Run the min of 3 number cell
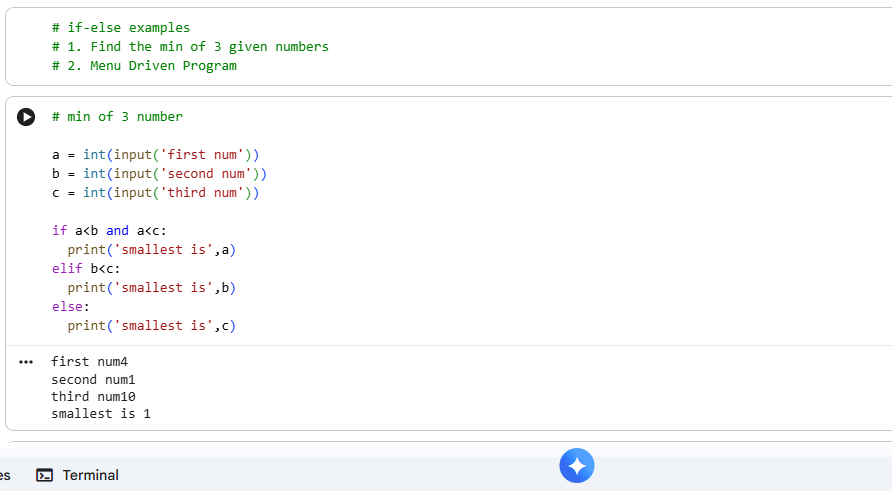Viewport: 892px width, 491px height. [26, 117]
